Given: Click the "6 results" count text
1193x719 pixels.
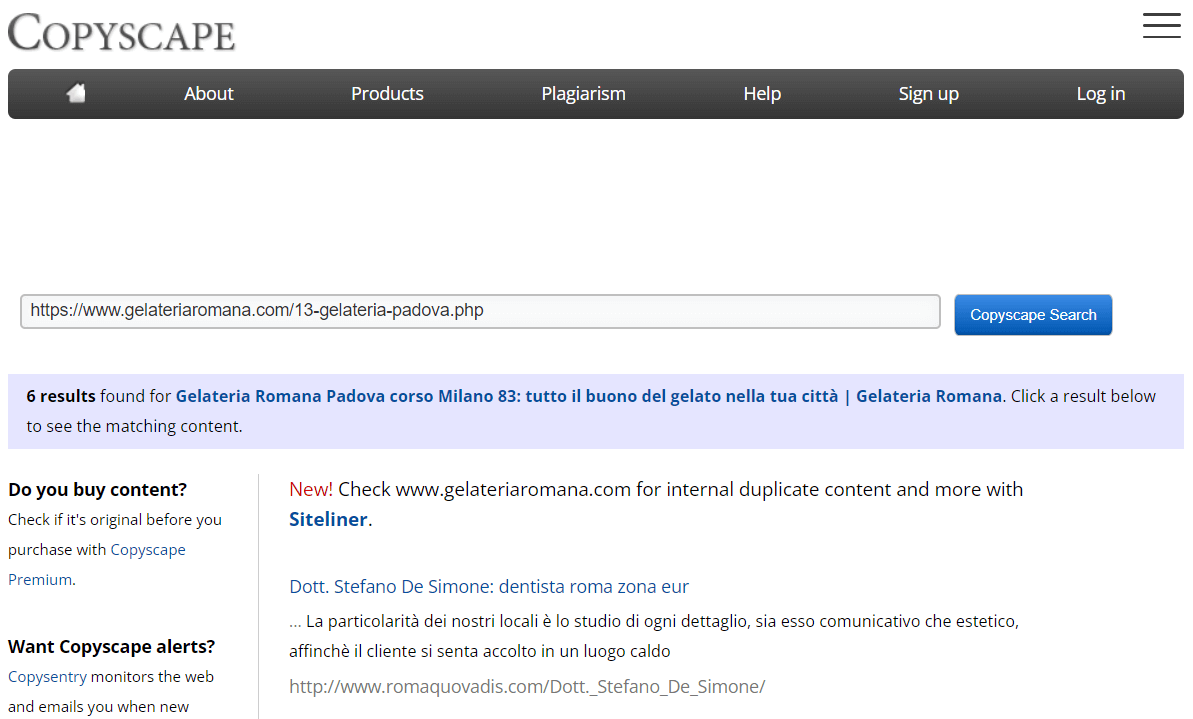Looking at the screenshot, I should [61, 396].
